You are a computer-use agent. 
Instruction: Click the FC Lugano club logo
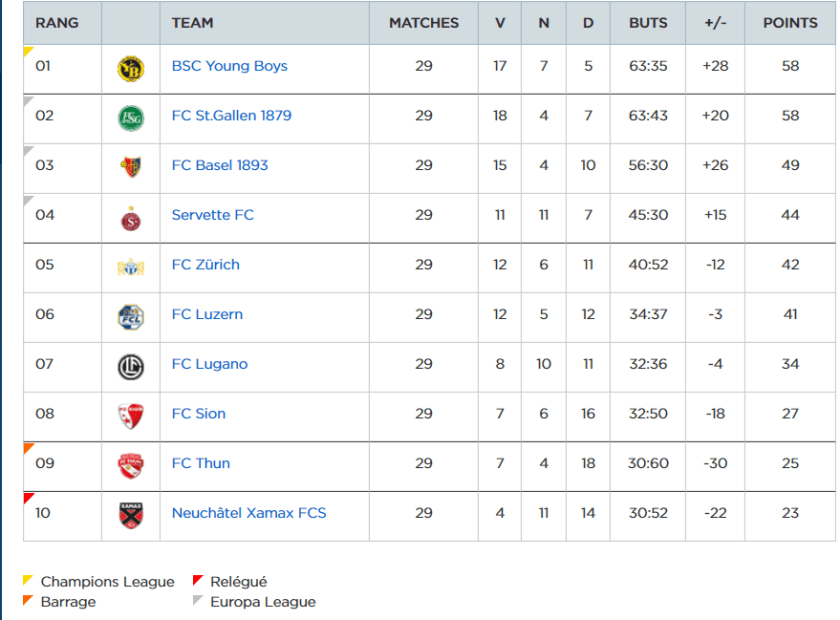pyautogui.click(x=130, y=365)
